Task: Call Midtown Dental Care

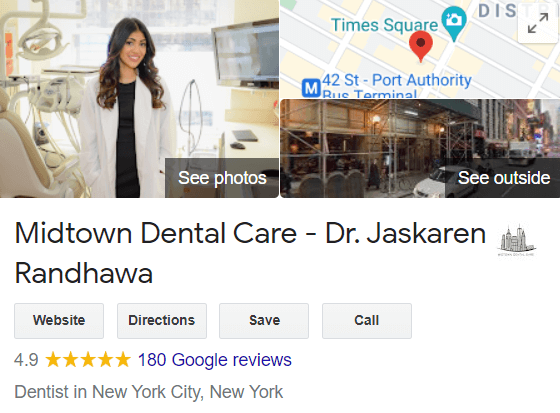Action: click(367, 321)
